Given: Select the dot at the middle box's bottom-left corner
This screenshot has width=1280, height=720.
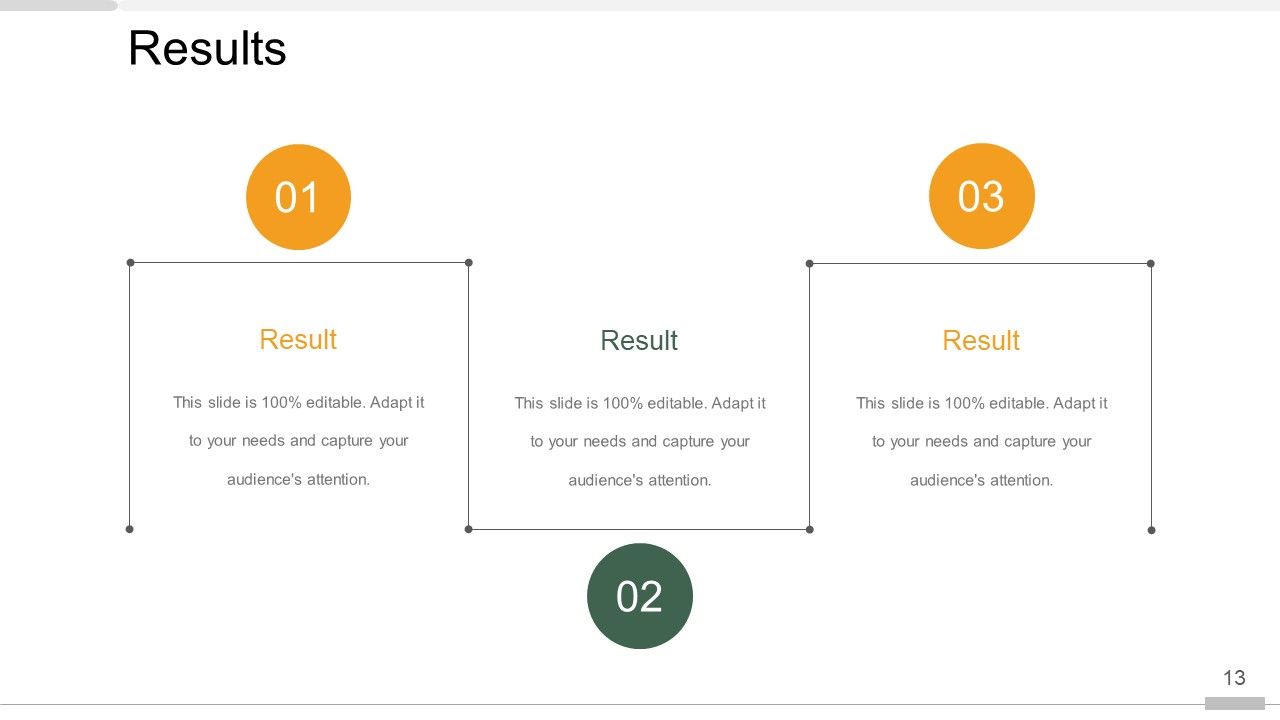Looking at the screenshot, I should (x=469, y=529).
